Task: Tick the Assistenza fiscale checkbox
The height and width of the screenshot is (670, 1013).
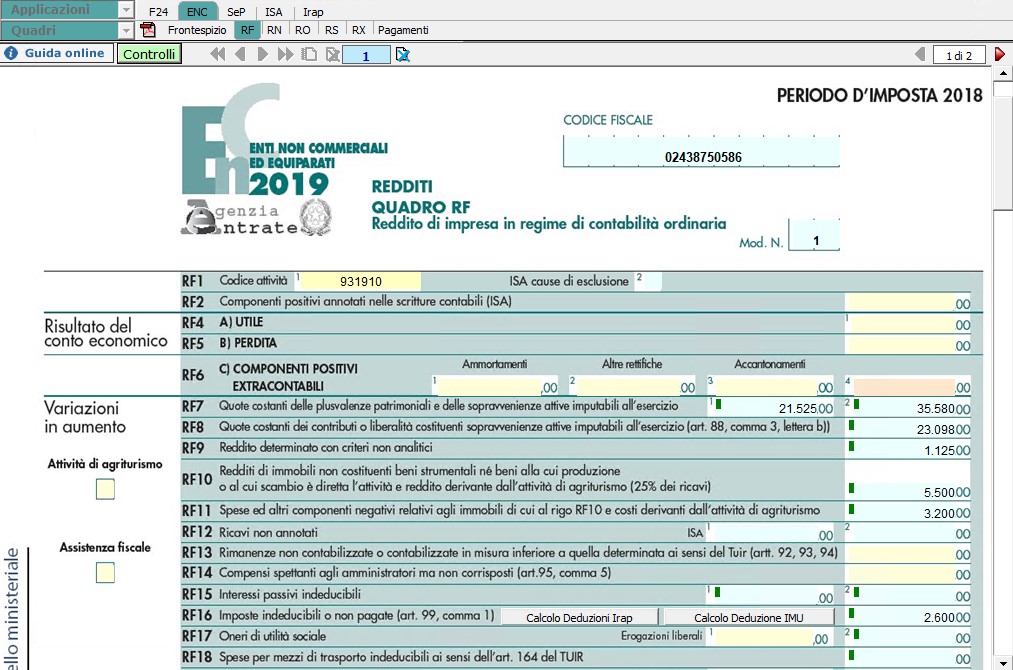Action: pyautogui.click(x=105, y=572)
